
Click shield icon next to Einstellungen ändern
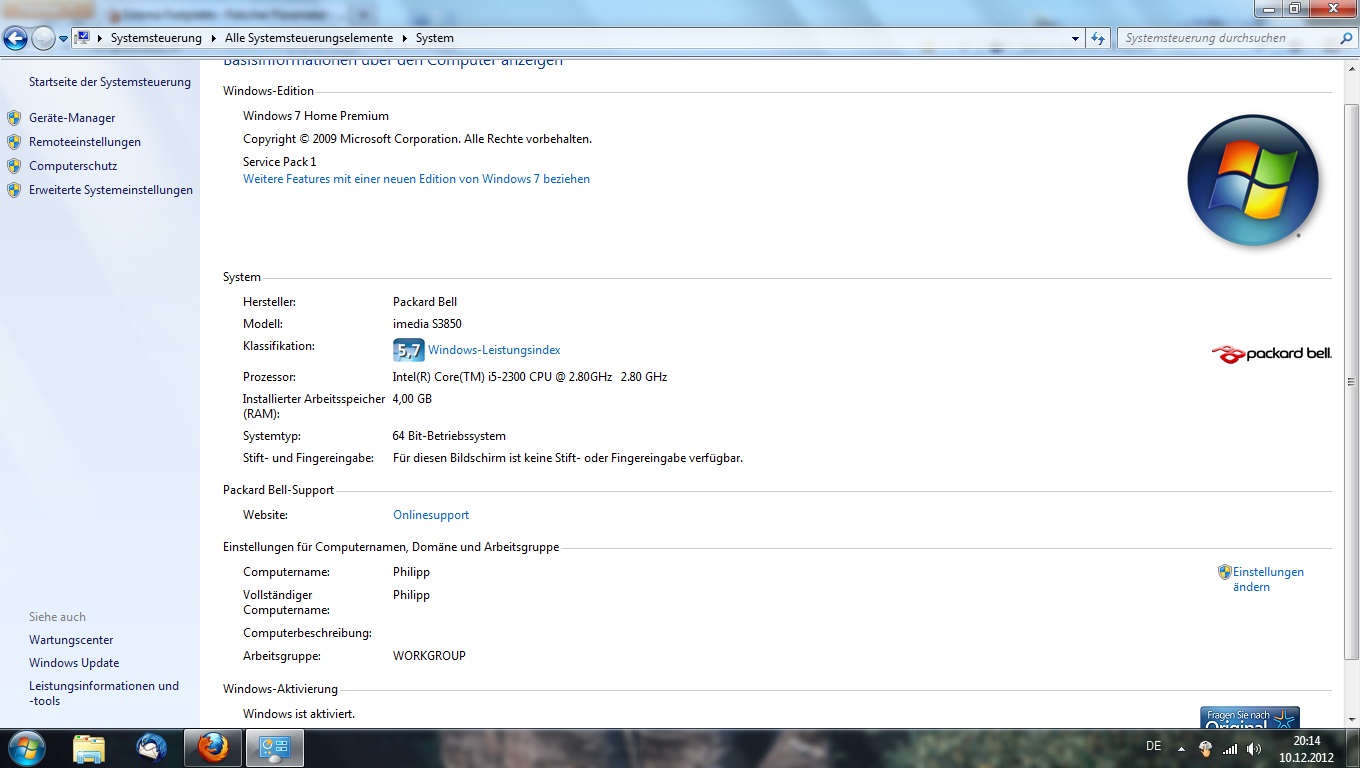point(1225,572)
